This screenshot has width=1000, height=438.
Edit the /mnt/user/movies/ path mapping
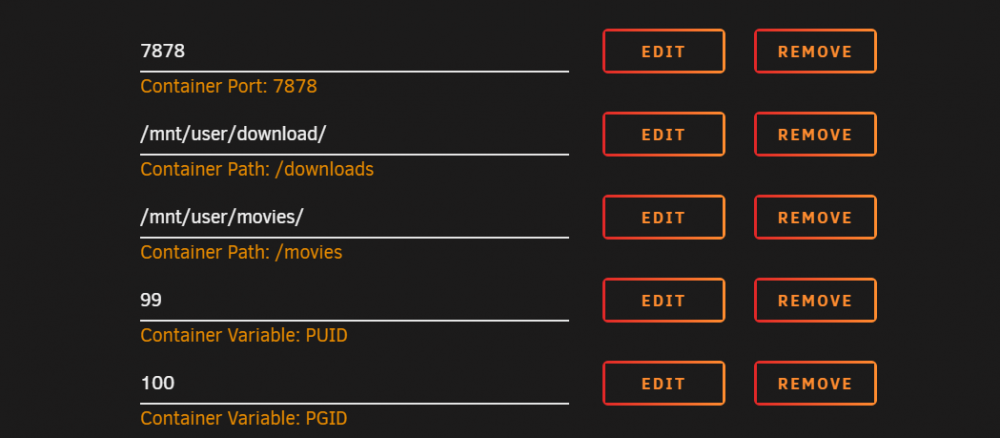tap(663, 217)
